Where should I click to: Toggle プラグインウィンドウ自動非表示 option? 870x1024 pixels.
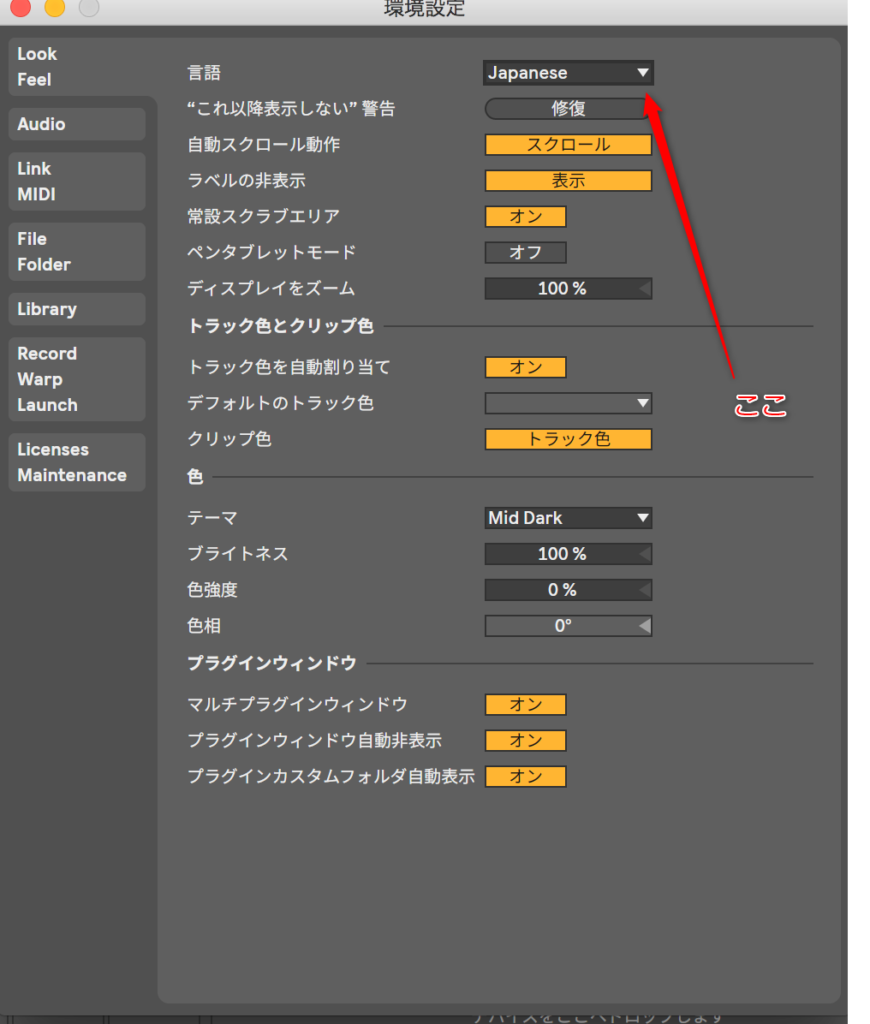pyautogui.click(x=526, y=741)
